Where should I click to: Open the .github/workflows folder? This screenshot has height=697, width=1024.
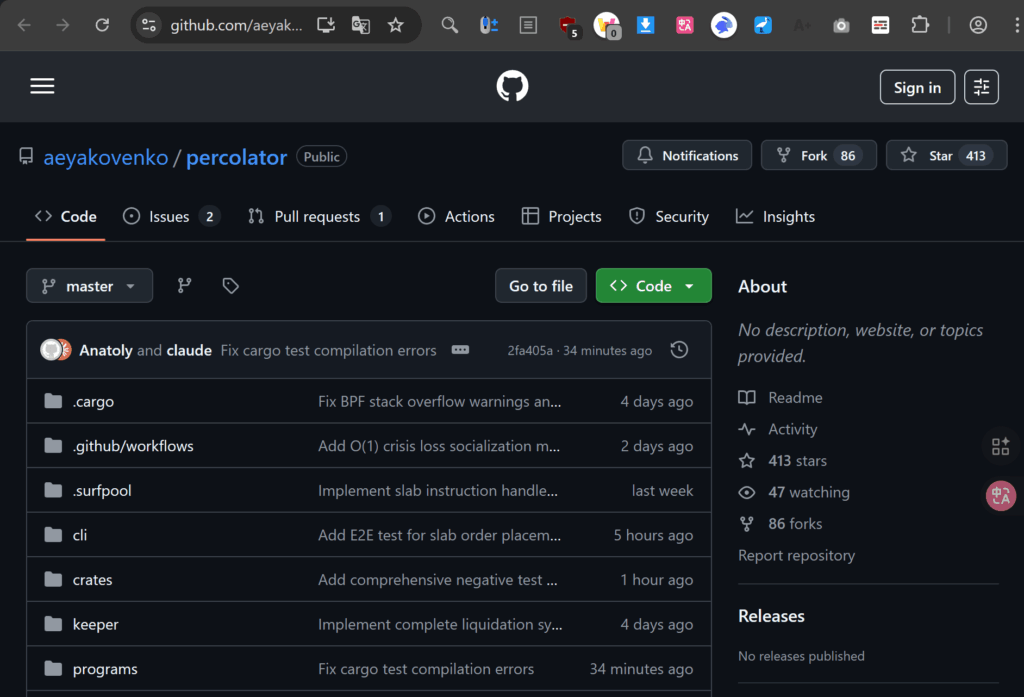click(133, 446)
